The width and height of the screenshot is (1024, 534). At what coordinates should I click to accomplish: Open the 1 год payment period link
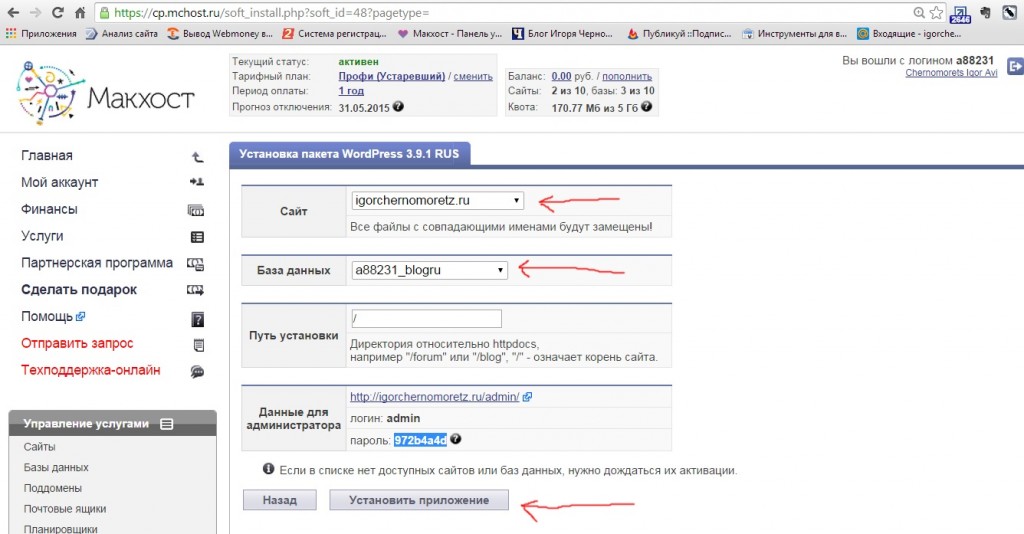[x=351, y=91]
